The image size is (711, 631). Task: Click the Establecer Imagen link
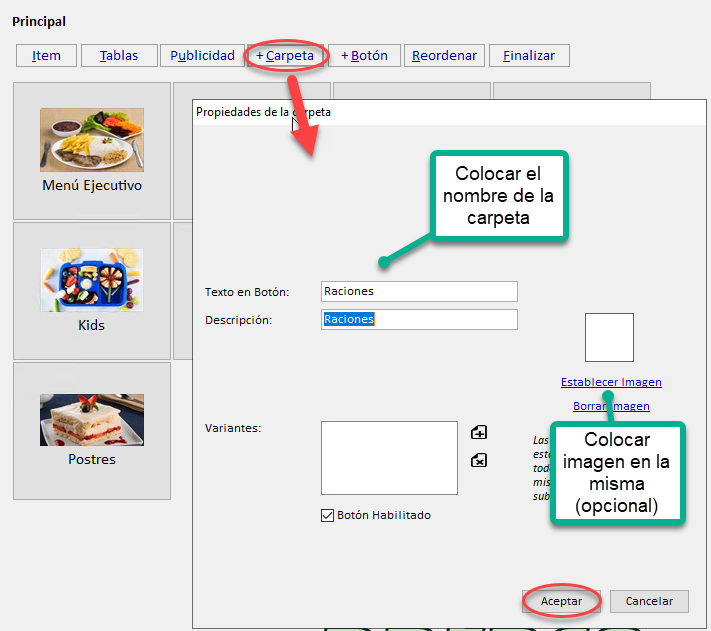(611, 382)
